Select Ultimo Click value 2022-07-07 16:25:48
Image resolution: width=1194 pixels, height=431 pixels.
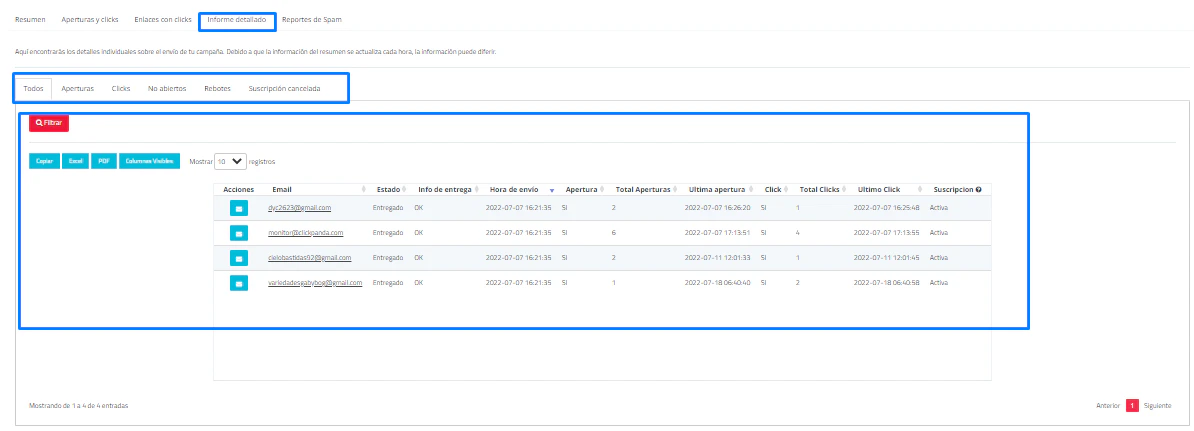pyautogui.click(x=886, y=208)
